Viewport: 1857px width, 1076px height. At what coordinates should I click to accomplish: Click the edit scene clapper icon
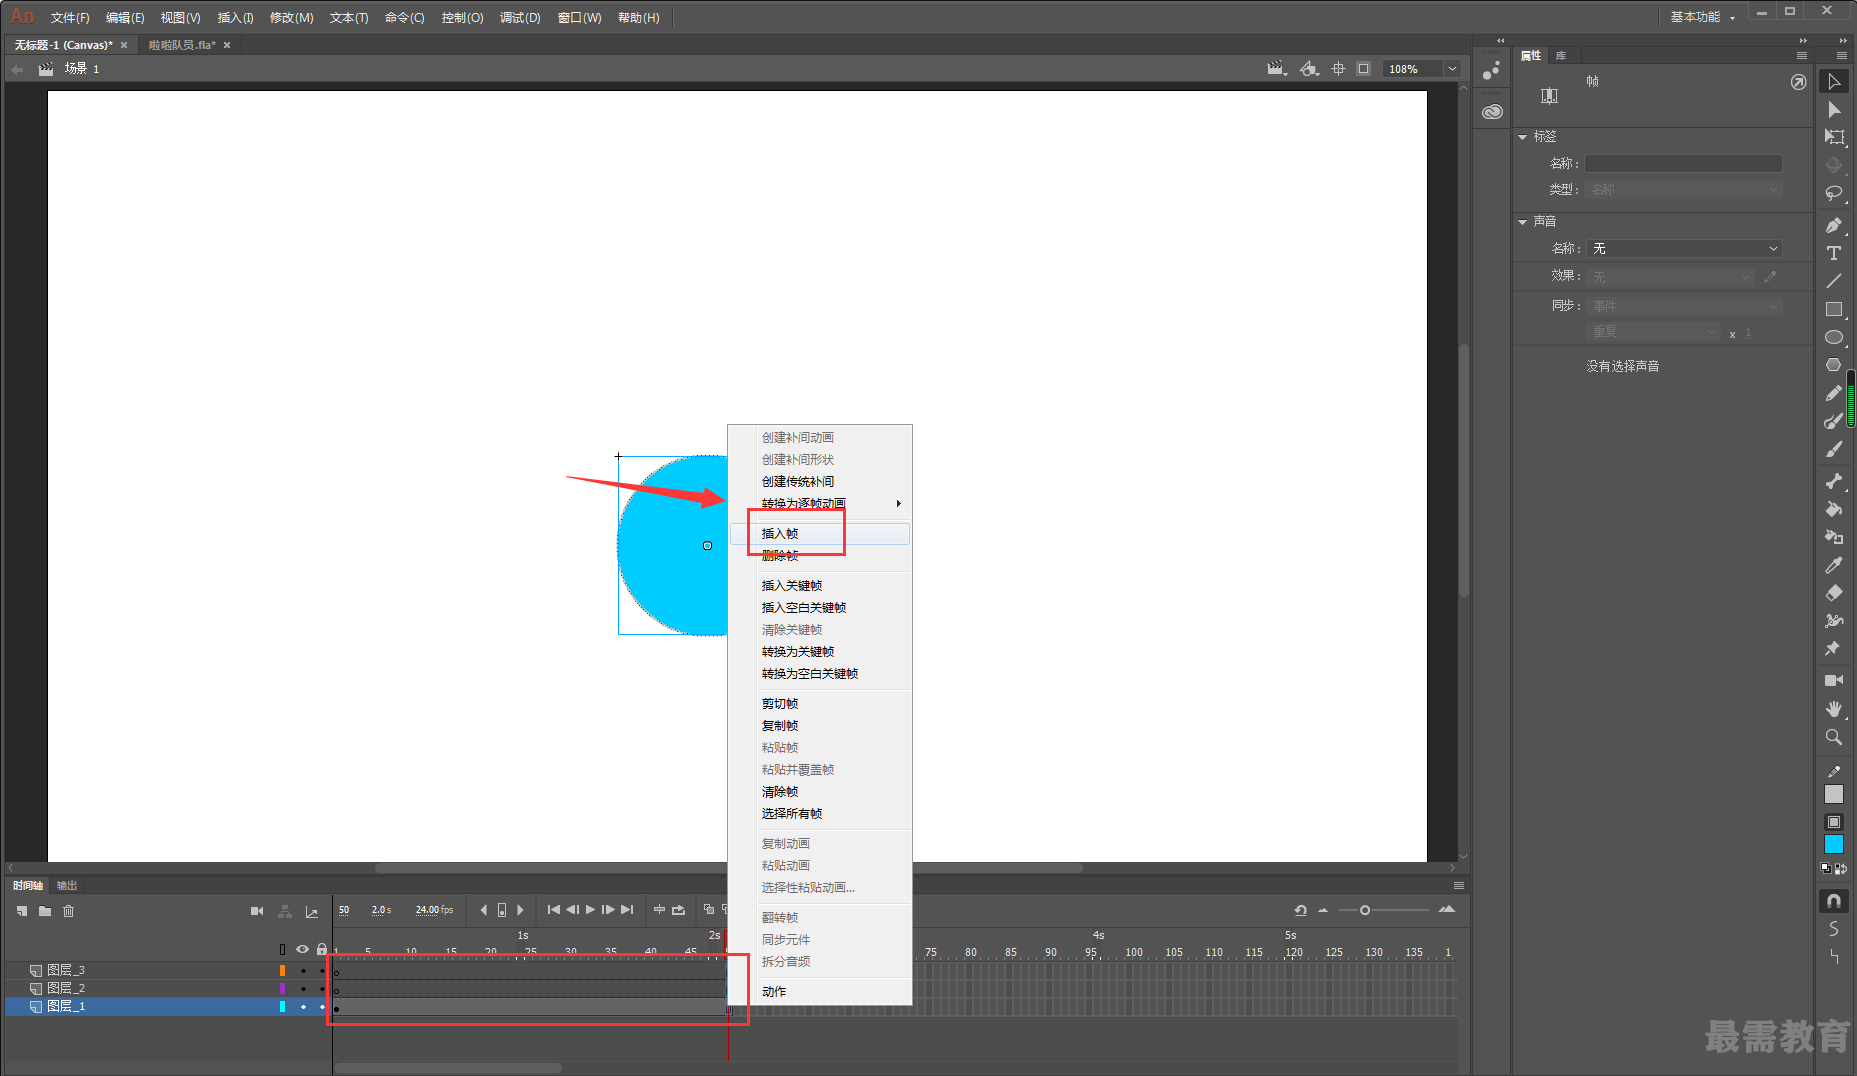[x=1276, y=69]
